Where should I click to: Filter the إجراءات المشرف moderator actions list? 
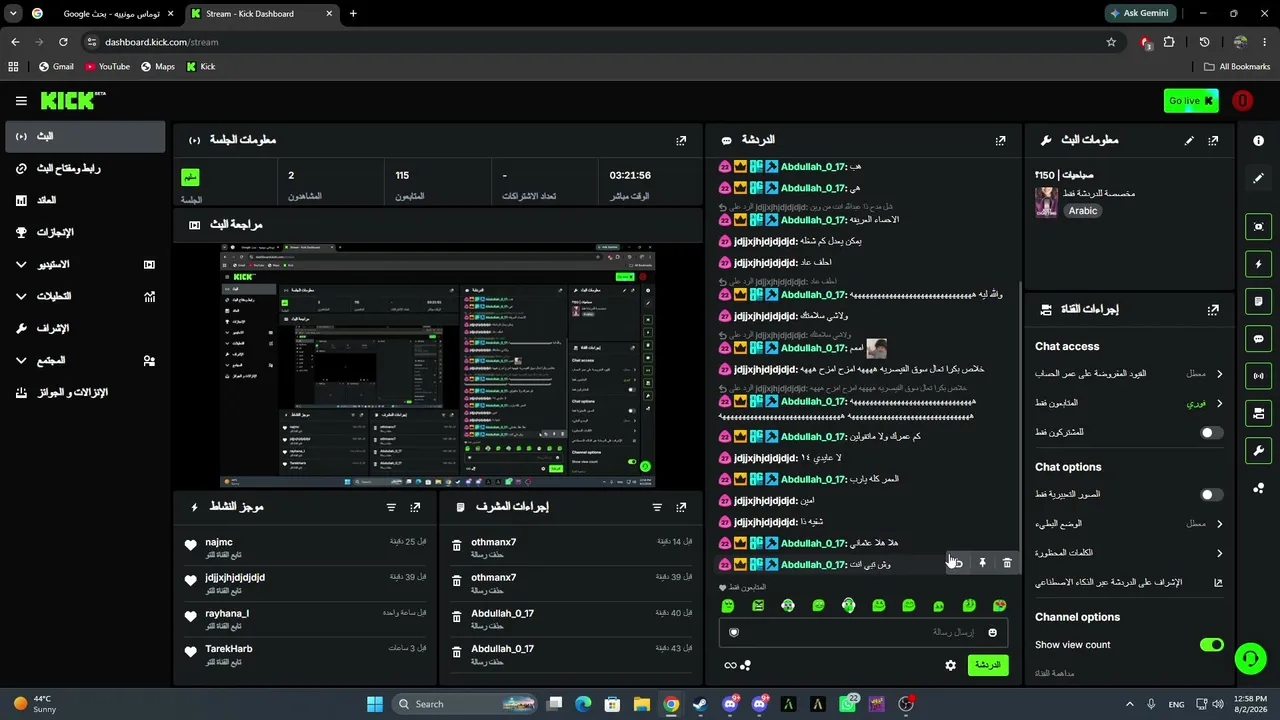tap(657, 508)
